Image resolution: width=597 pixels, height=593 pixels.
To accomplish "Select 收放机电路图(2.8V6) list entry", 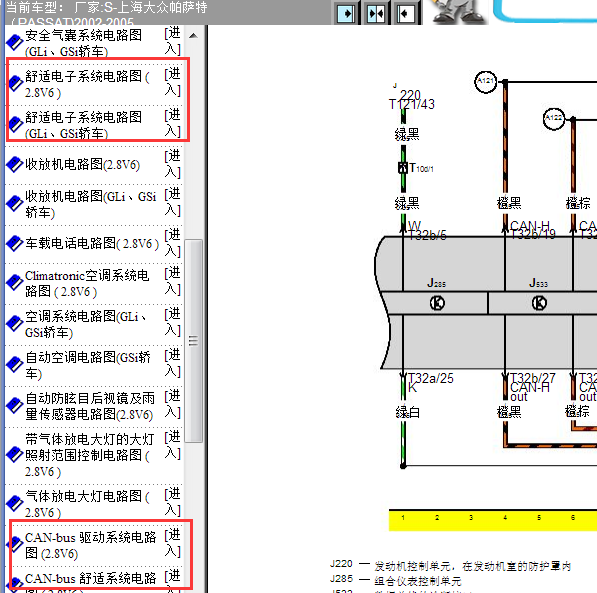I will (x=83, y=165).
